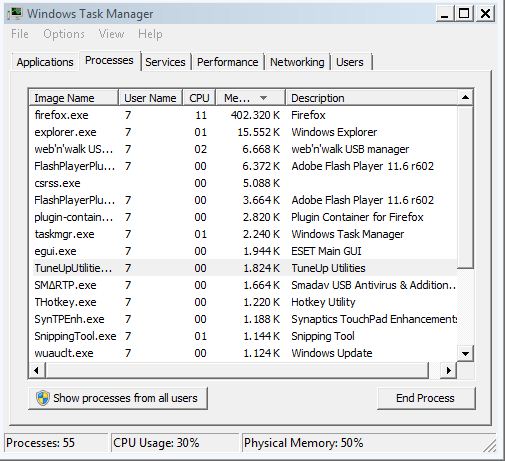Switch to the Services tab
This screenshot has height=462, width=505.
pyautogui.click(x=165, y=62)
